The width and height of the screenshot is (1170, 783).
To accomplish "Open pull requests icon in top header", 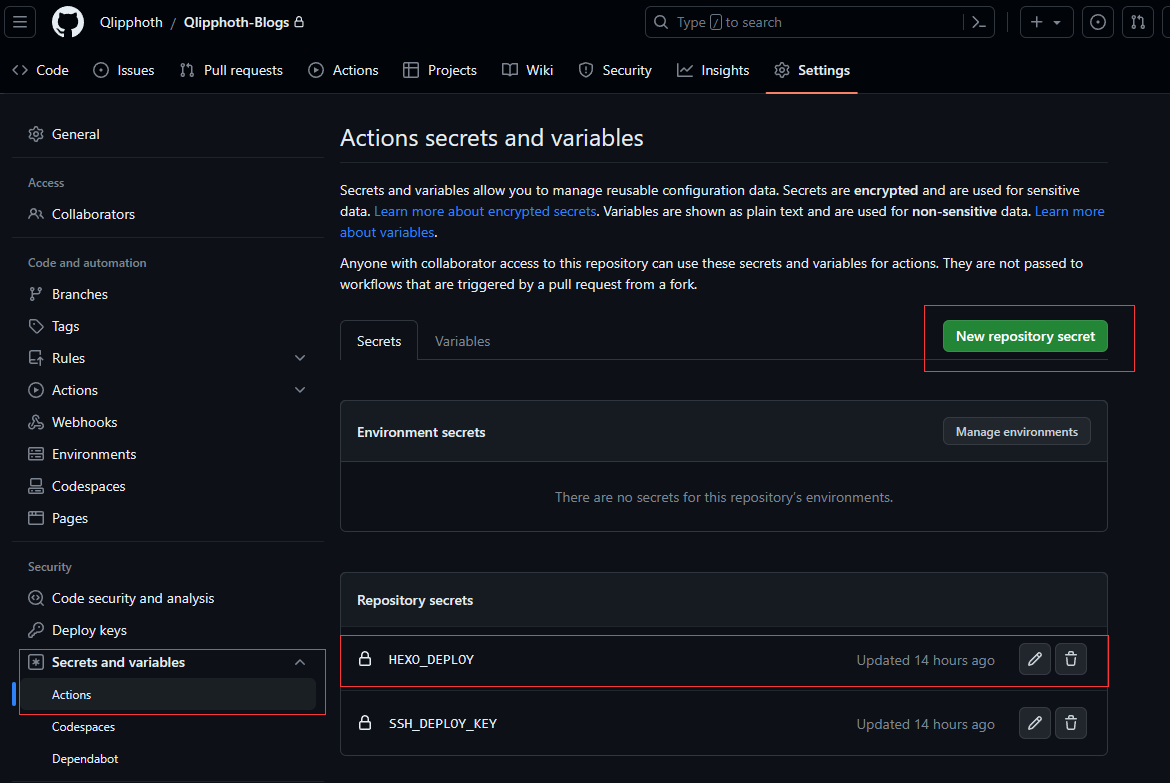I will [1138, 22].
